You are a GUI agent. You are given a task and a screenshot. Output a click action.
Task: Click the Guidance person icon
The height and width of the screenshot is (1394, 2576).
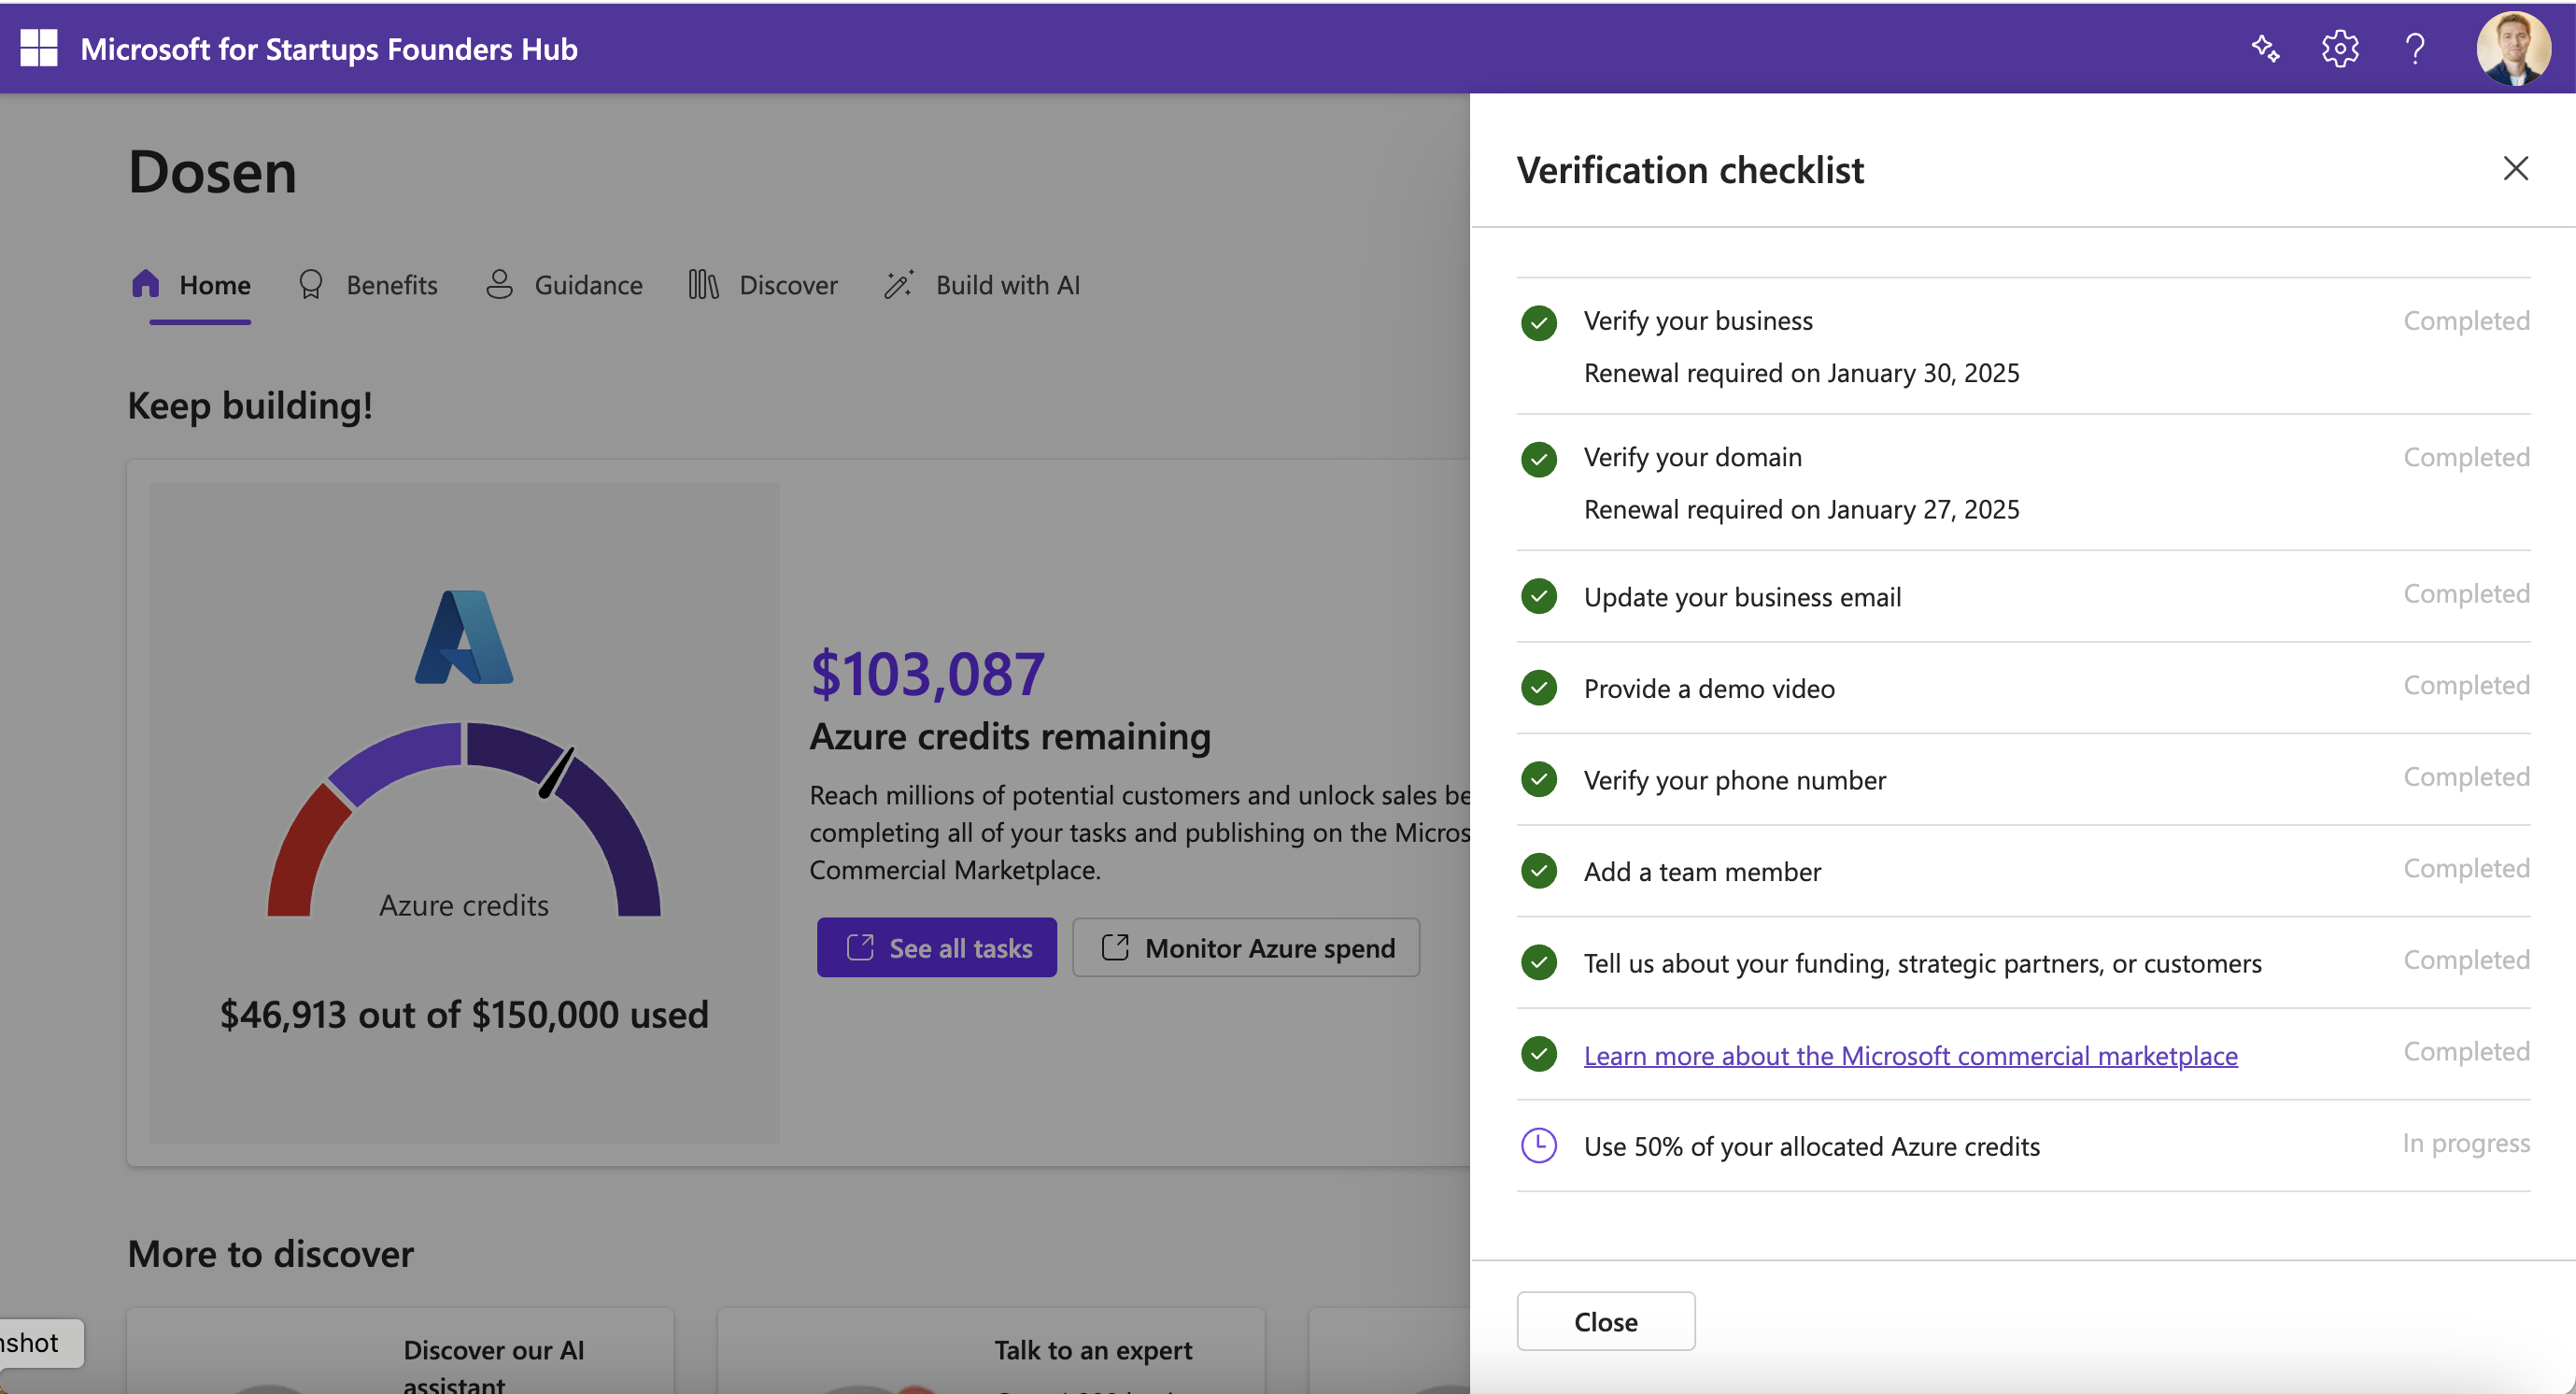pyautogui.click(x=499, y=284)
